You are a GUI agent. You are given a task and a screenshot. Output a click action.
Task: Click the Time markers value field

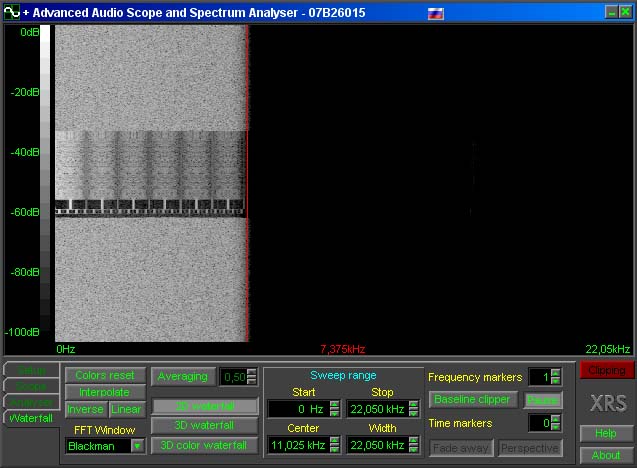[x=540, y=423]
